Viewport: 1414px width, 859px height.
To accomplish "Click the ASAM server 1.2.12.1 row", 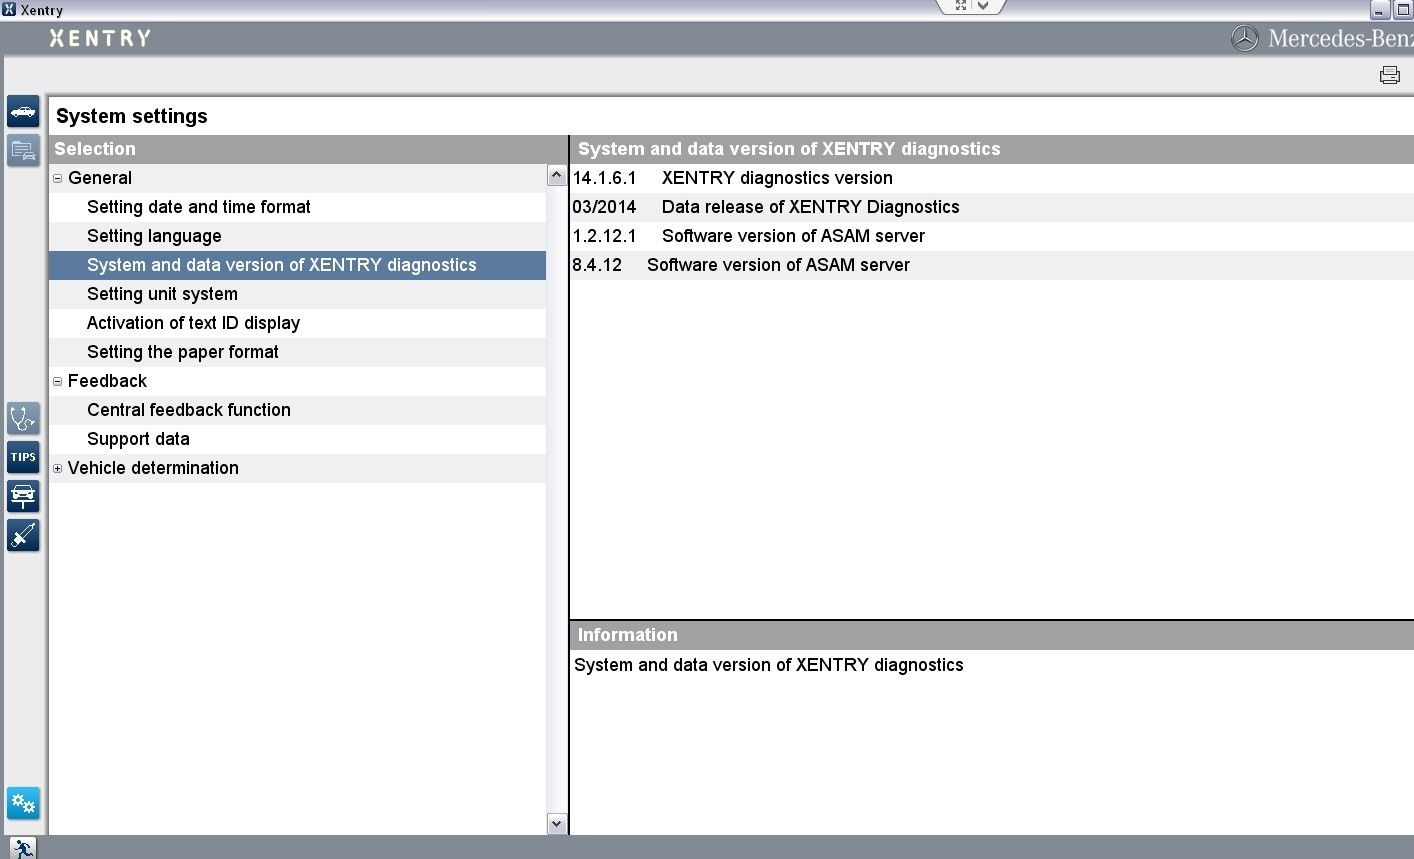I will click(x=991, y=236).
